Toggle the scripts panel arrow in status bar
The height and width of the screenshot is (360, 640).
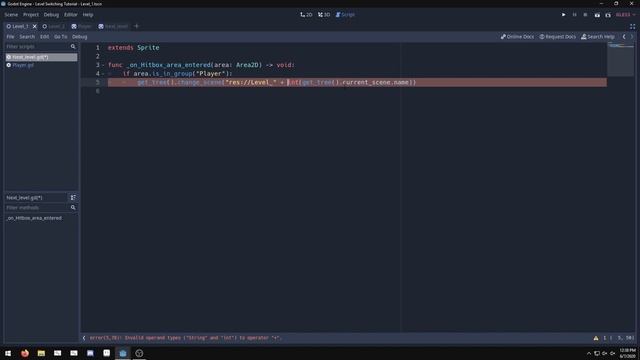tap(84, 338)
